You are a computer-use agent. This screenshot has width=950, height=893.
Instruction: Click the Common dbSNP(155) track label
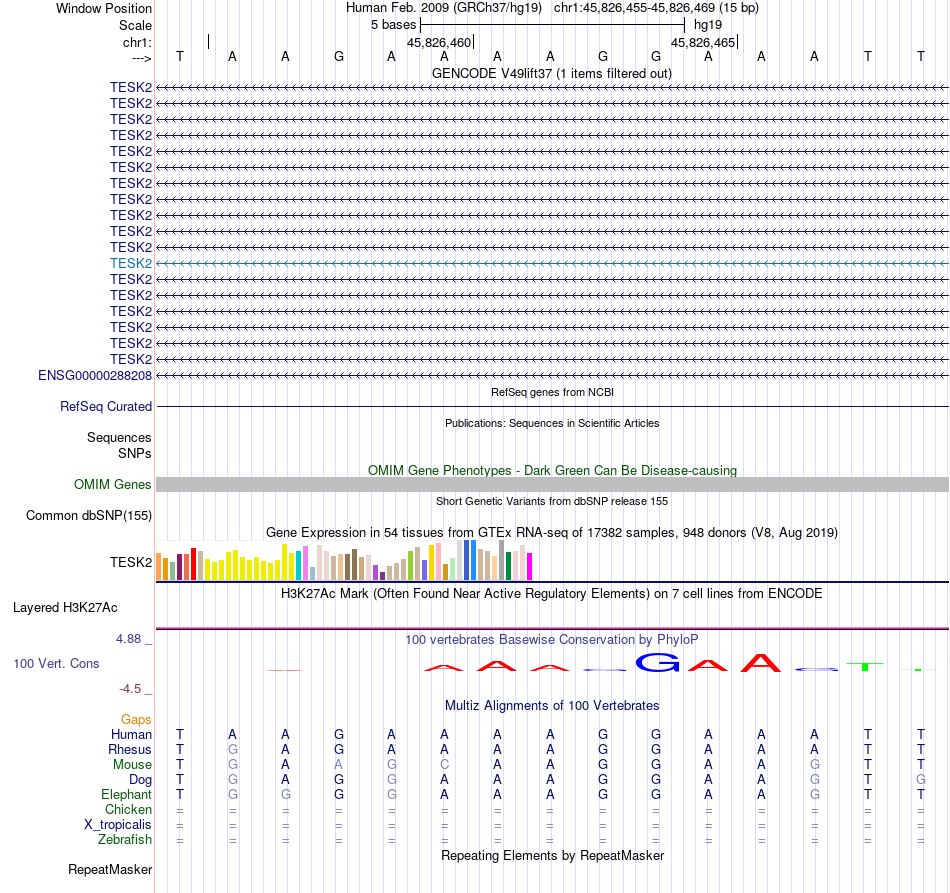(x=89, y=516)
